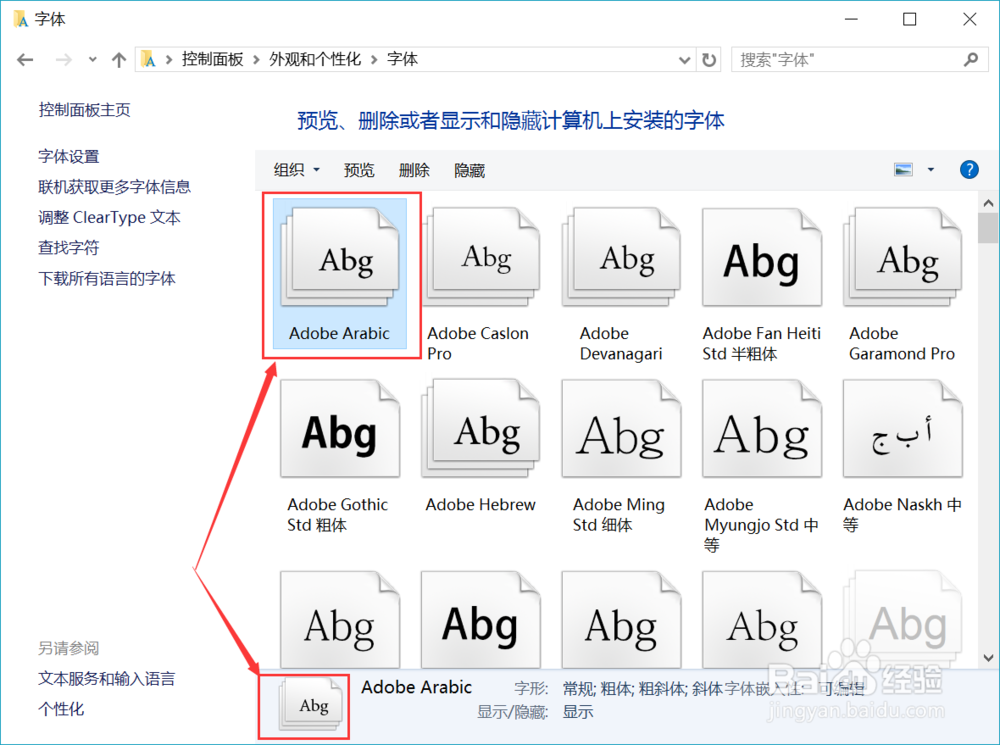
Task: Select the Adobe Devanagari font icon
Action: tap(622, 258)
